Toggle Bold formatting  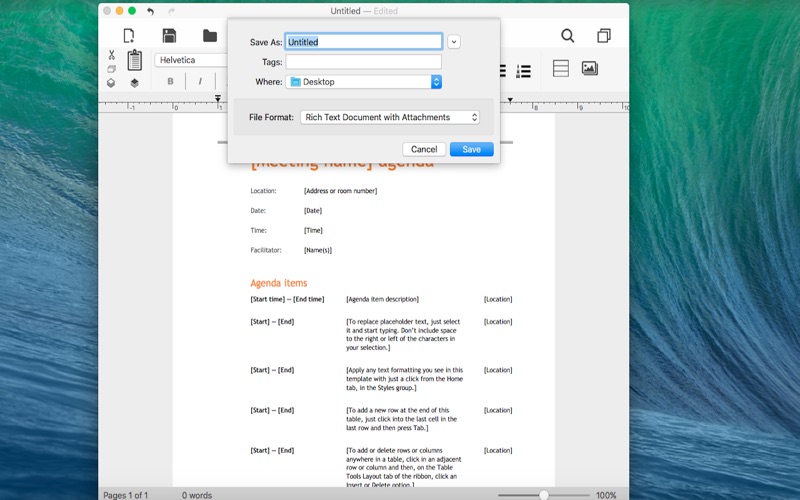click(170, 81)
